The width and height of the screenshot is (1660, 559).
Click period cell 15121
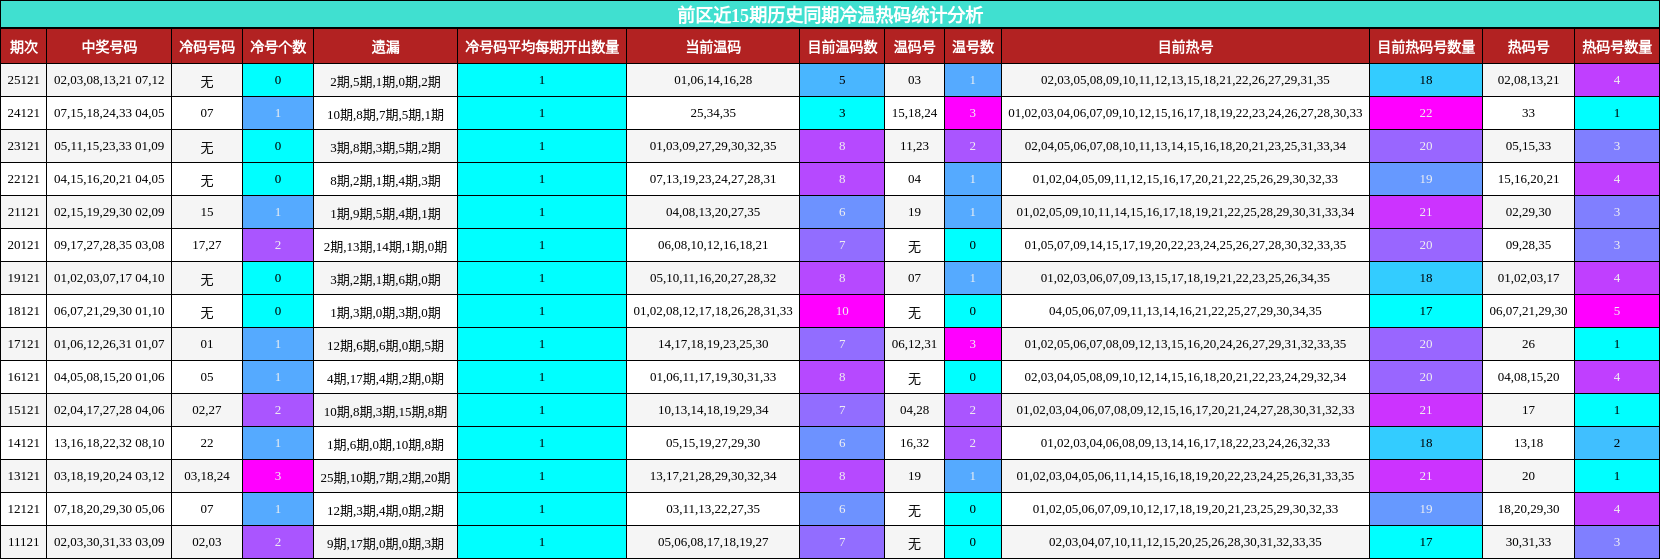pos(24,410)
